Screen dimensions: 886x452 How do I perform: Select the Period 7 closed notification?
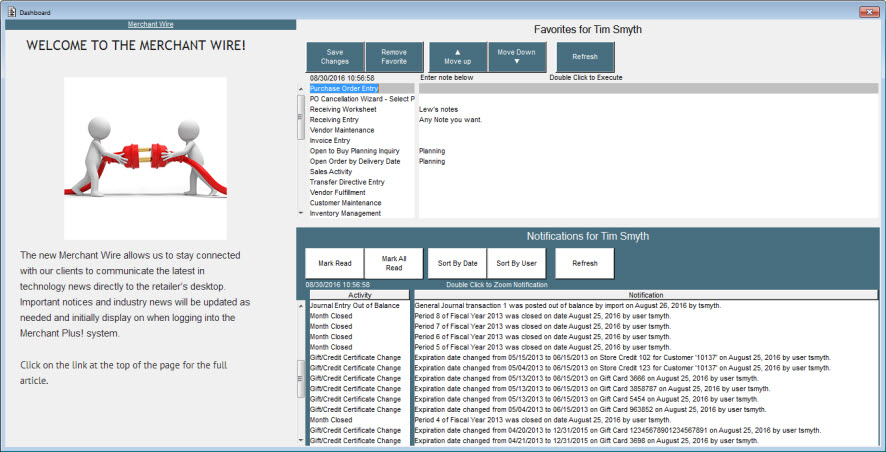pyautogui.click(x=543, y=327)
